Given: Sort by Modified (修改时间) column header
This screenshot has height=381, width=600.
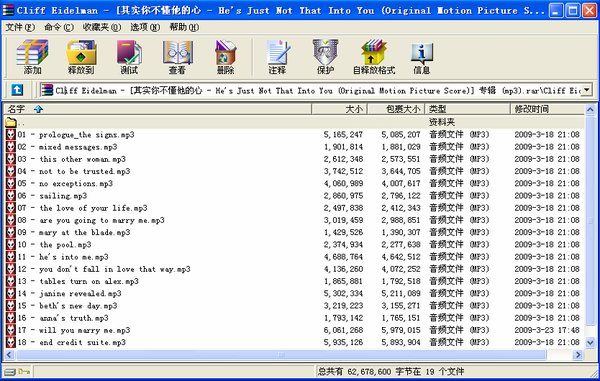Looking at the screenshot, I should pos(548,109).
